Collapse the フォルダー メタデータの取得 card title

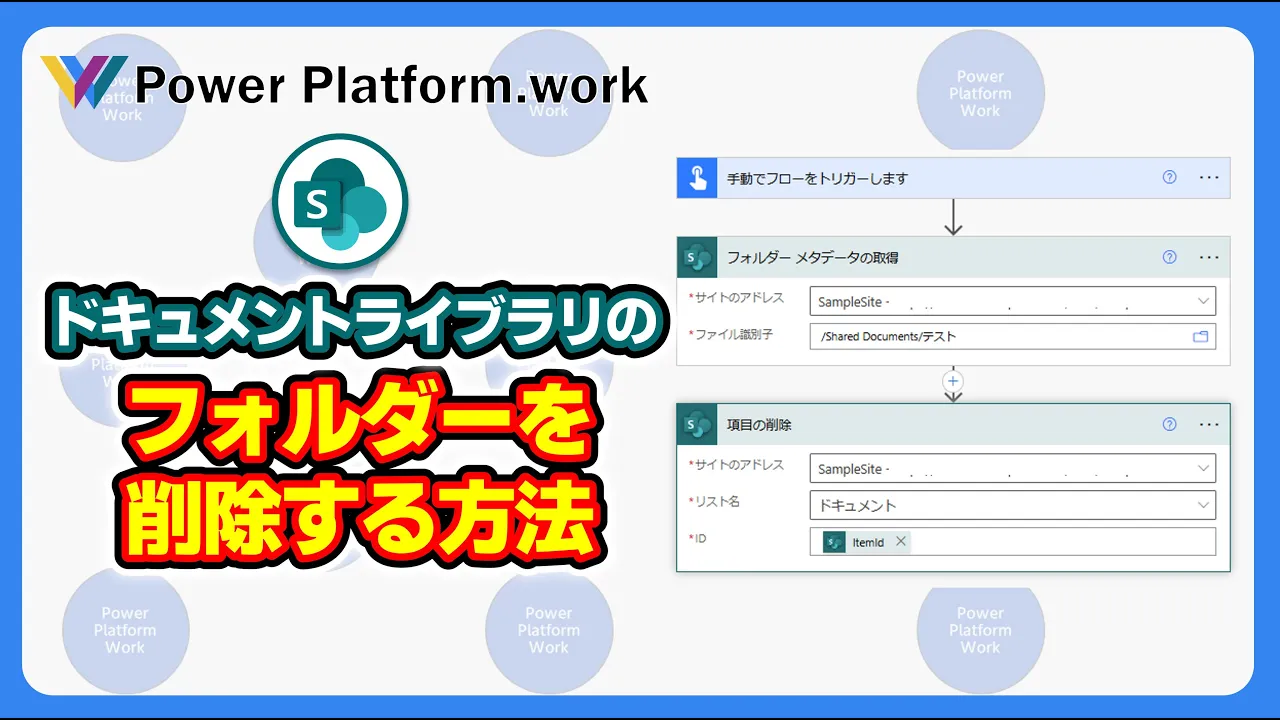point(812,257)
